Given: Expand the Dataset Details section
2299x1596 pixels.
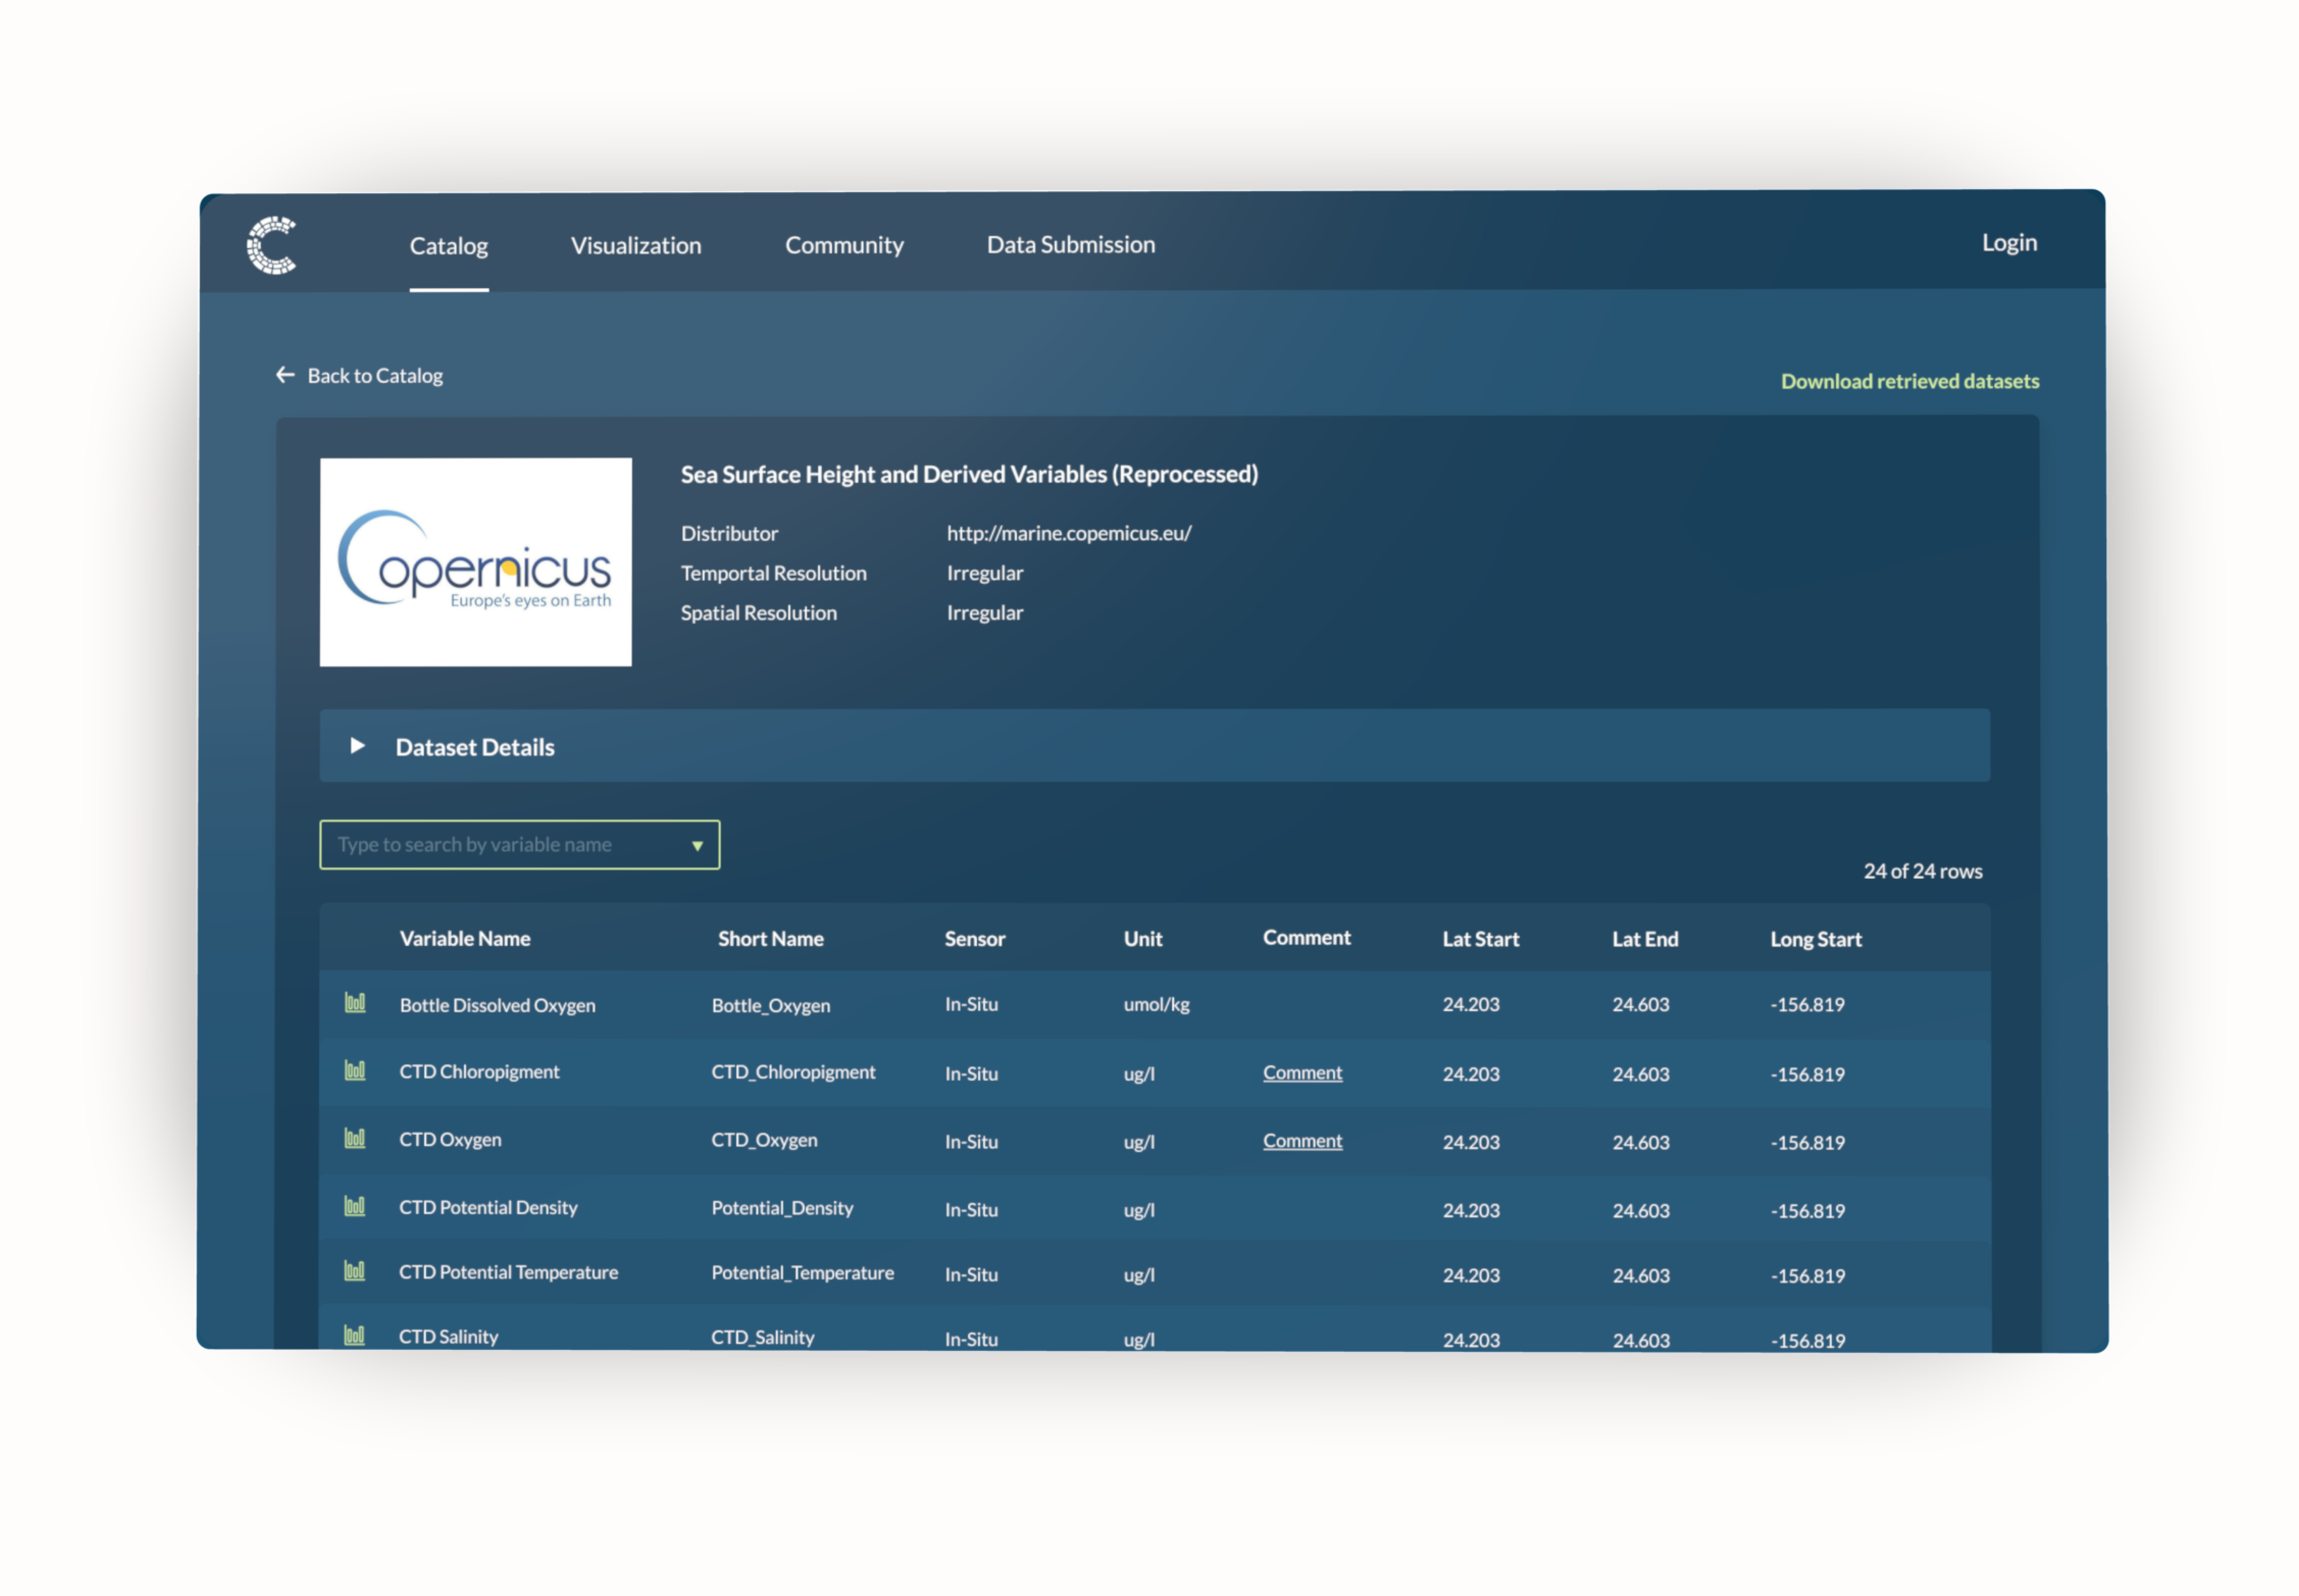Looking at the screenshot, I should point(357,746).
